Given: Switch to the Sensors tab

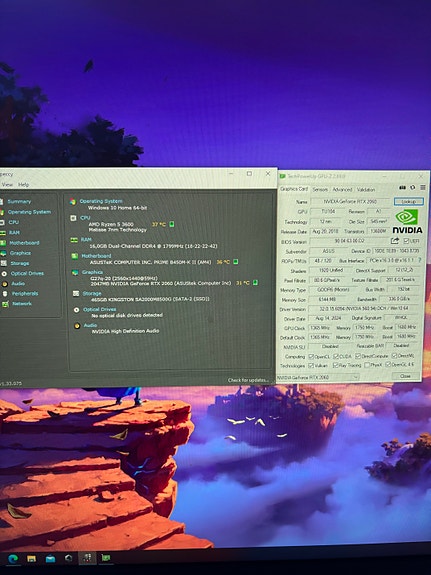Looking at the screenshot, I should pos(320,190).
